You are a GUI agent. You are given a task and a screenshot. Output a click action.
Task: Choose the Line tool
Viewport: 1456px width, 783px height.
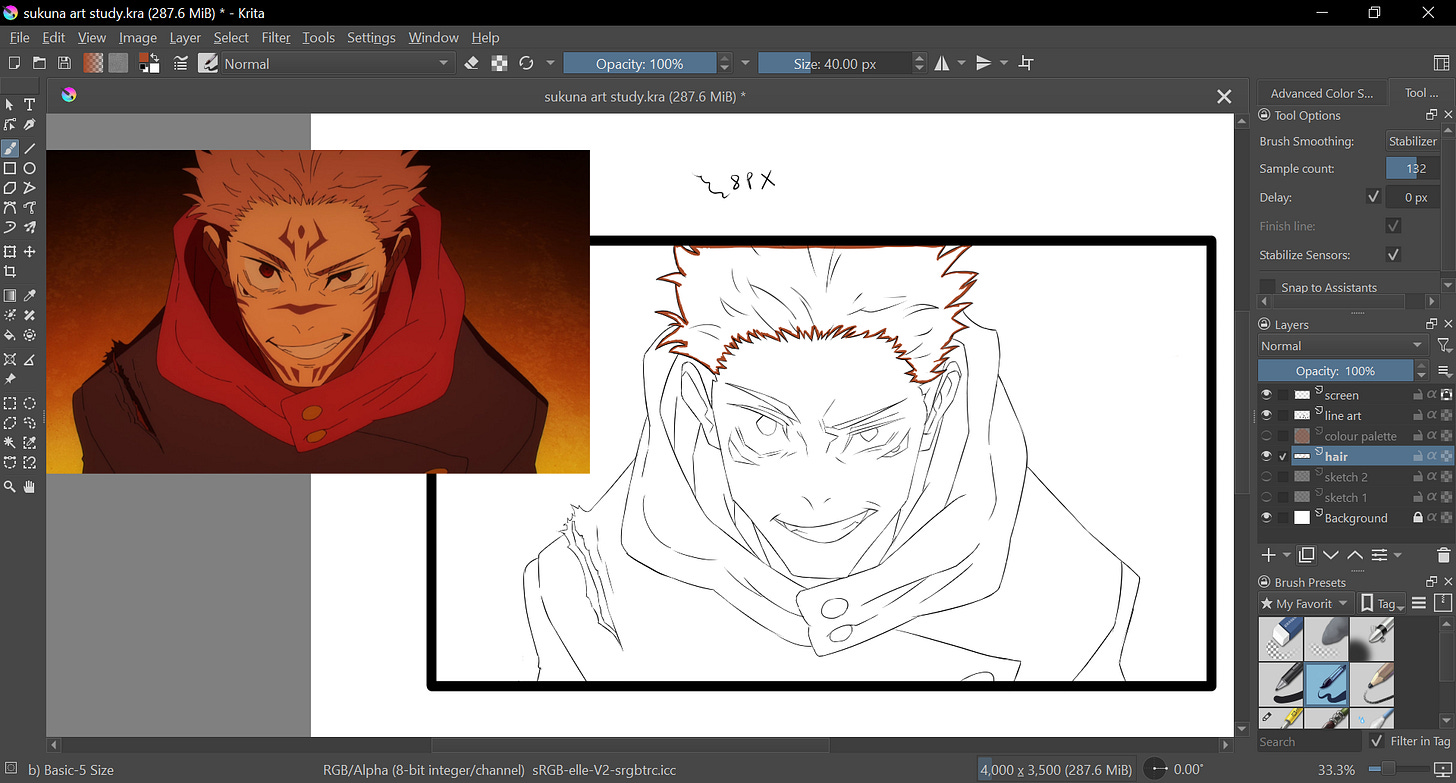point(30,148)
